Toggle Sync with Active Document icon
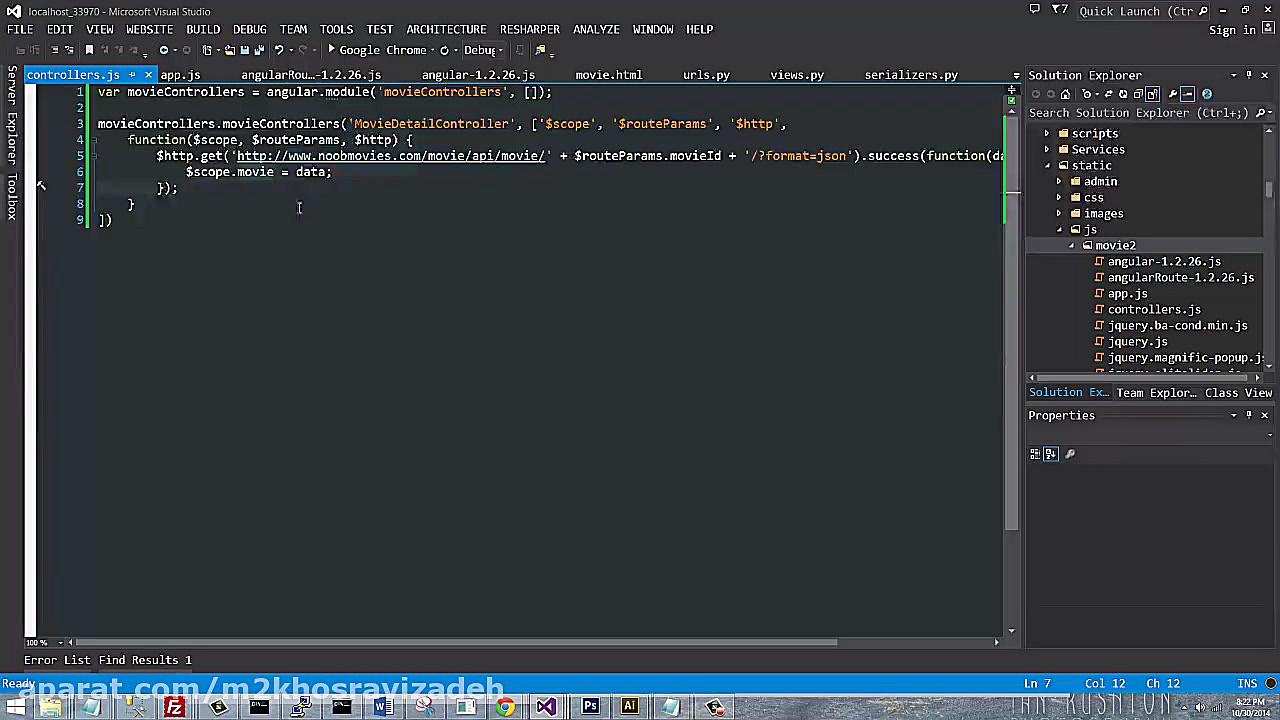 click(1109, 93)
